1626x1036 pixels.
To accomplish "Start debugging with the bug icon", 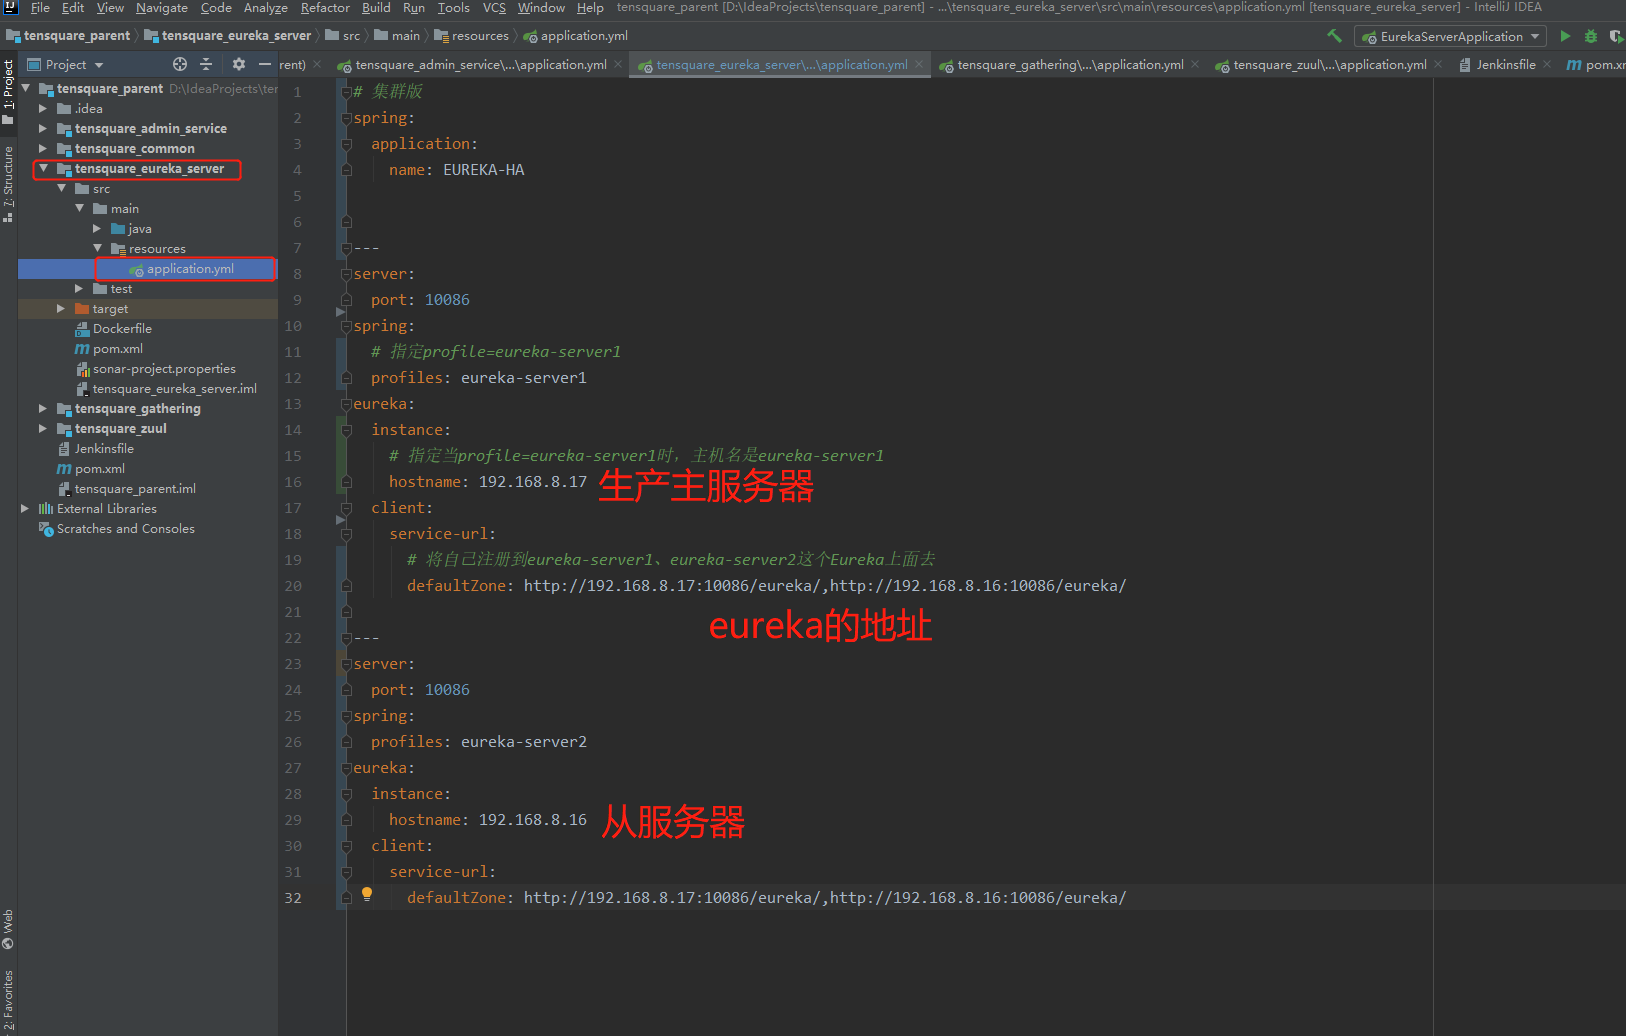I will 1591,36.
